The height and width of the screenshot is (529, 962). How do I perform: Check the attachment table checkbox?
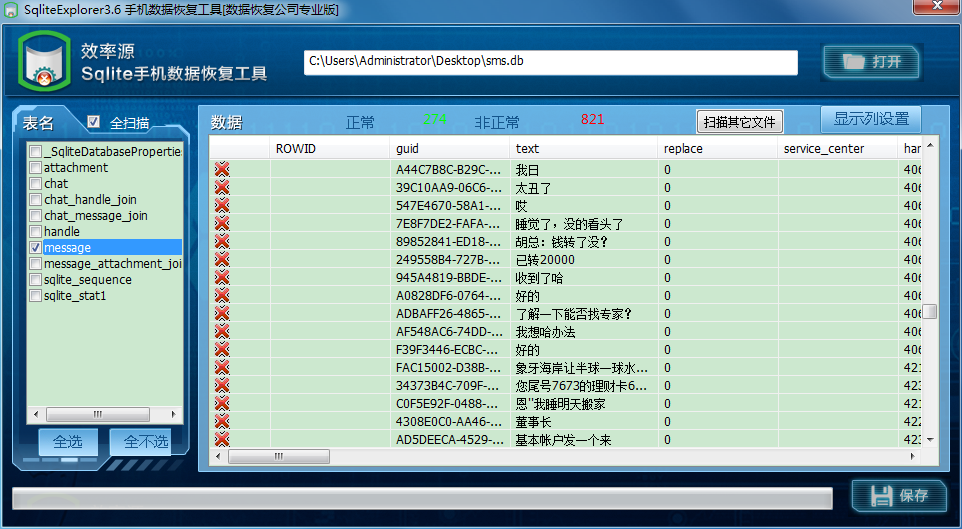(x=36, y=168)
